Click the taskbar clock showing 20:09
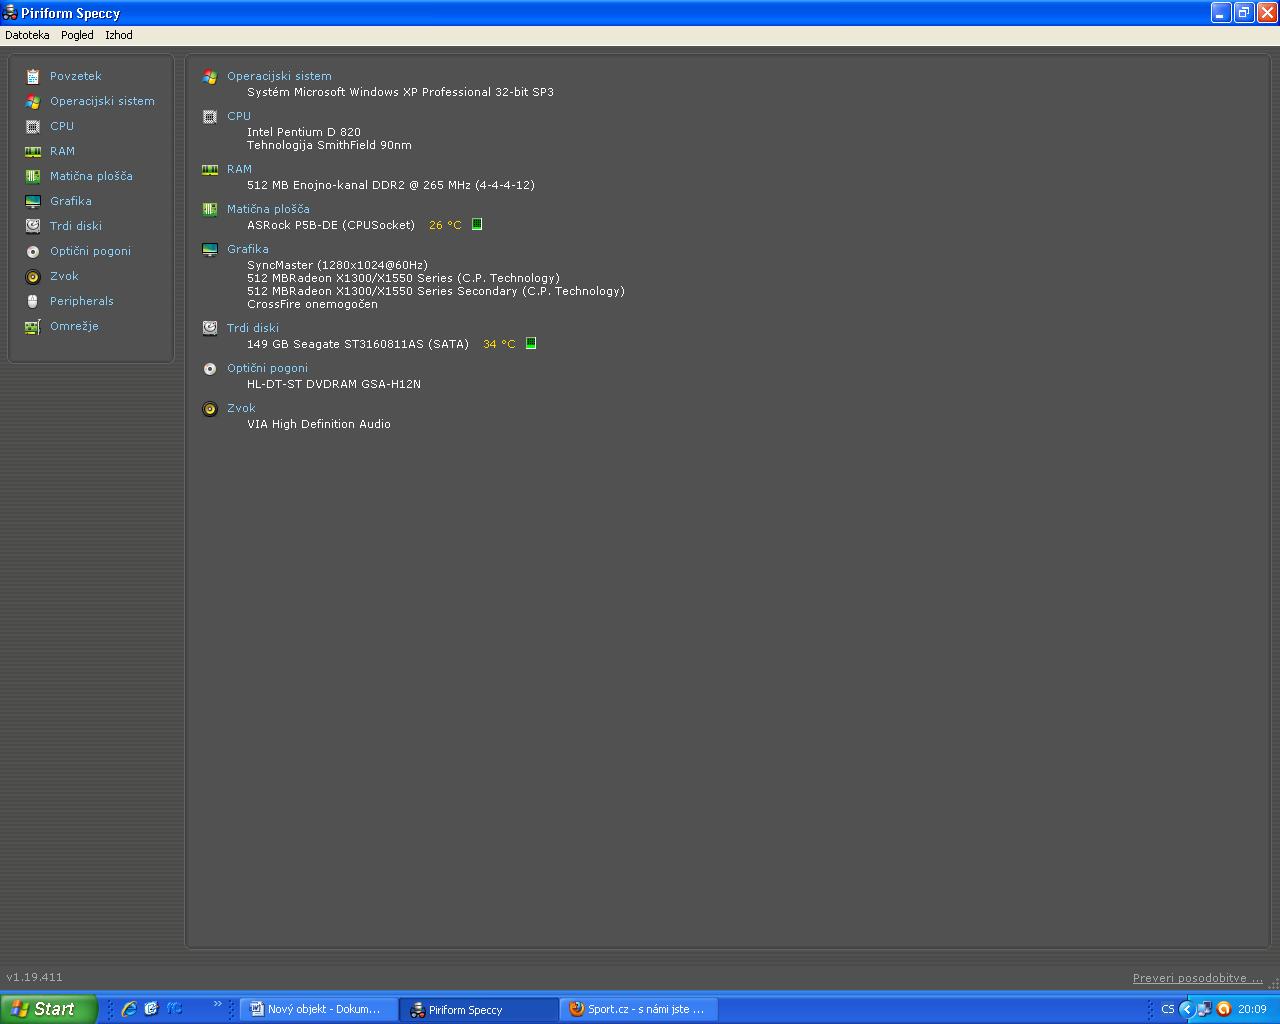Viewport: 1280px width, 1024px height. 1252,1009
